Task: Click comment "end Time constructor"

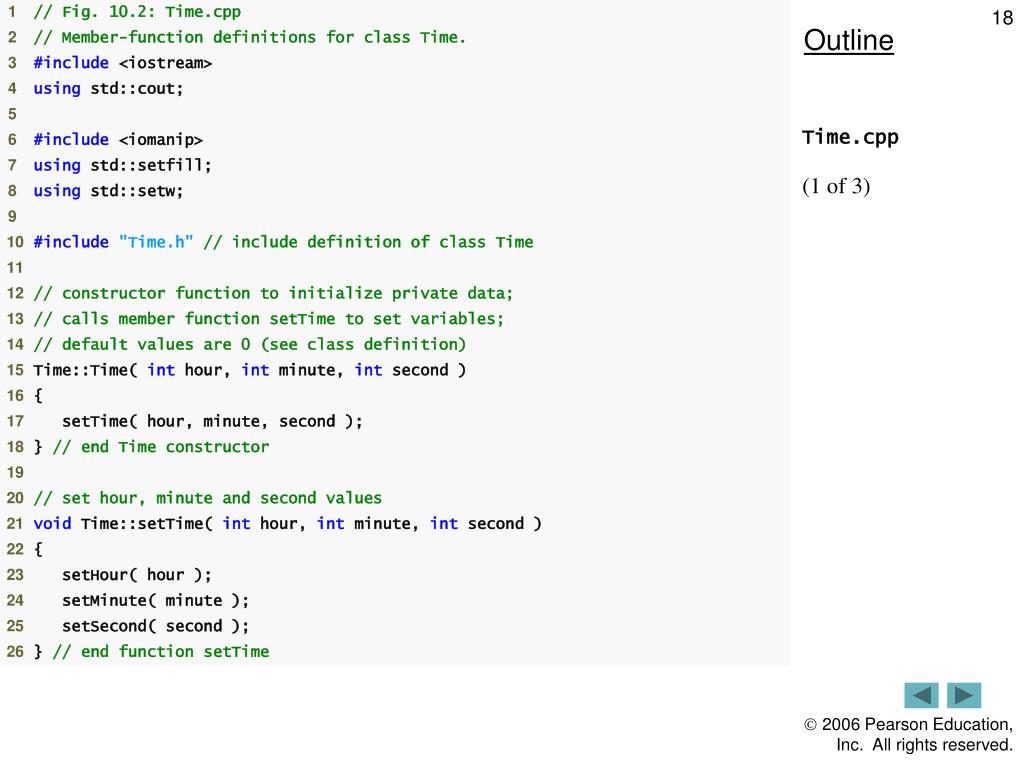Action: pyautogui.click(x=175, y=447)
